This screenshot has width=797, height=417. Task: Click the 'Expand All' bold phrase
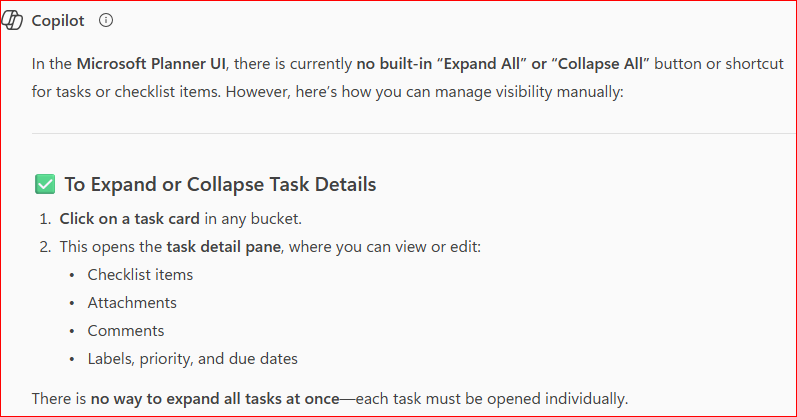[482, 64]
